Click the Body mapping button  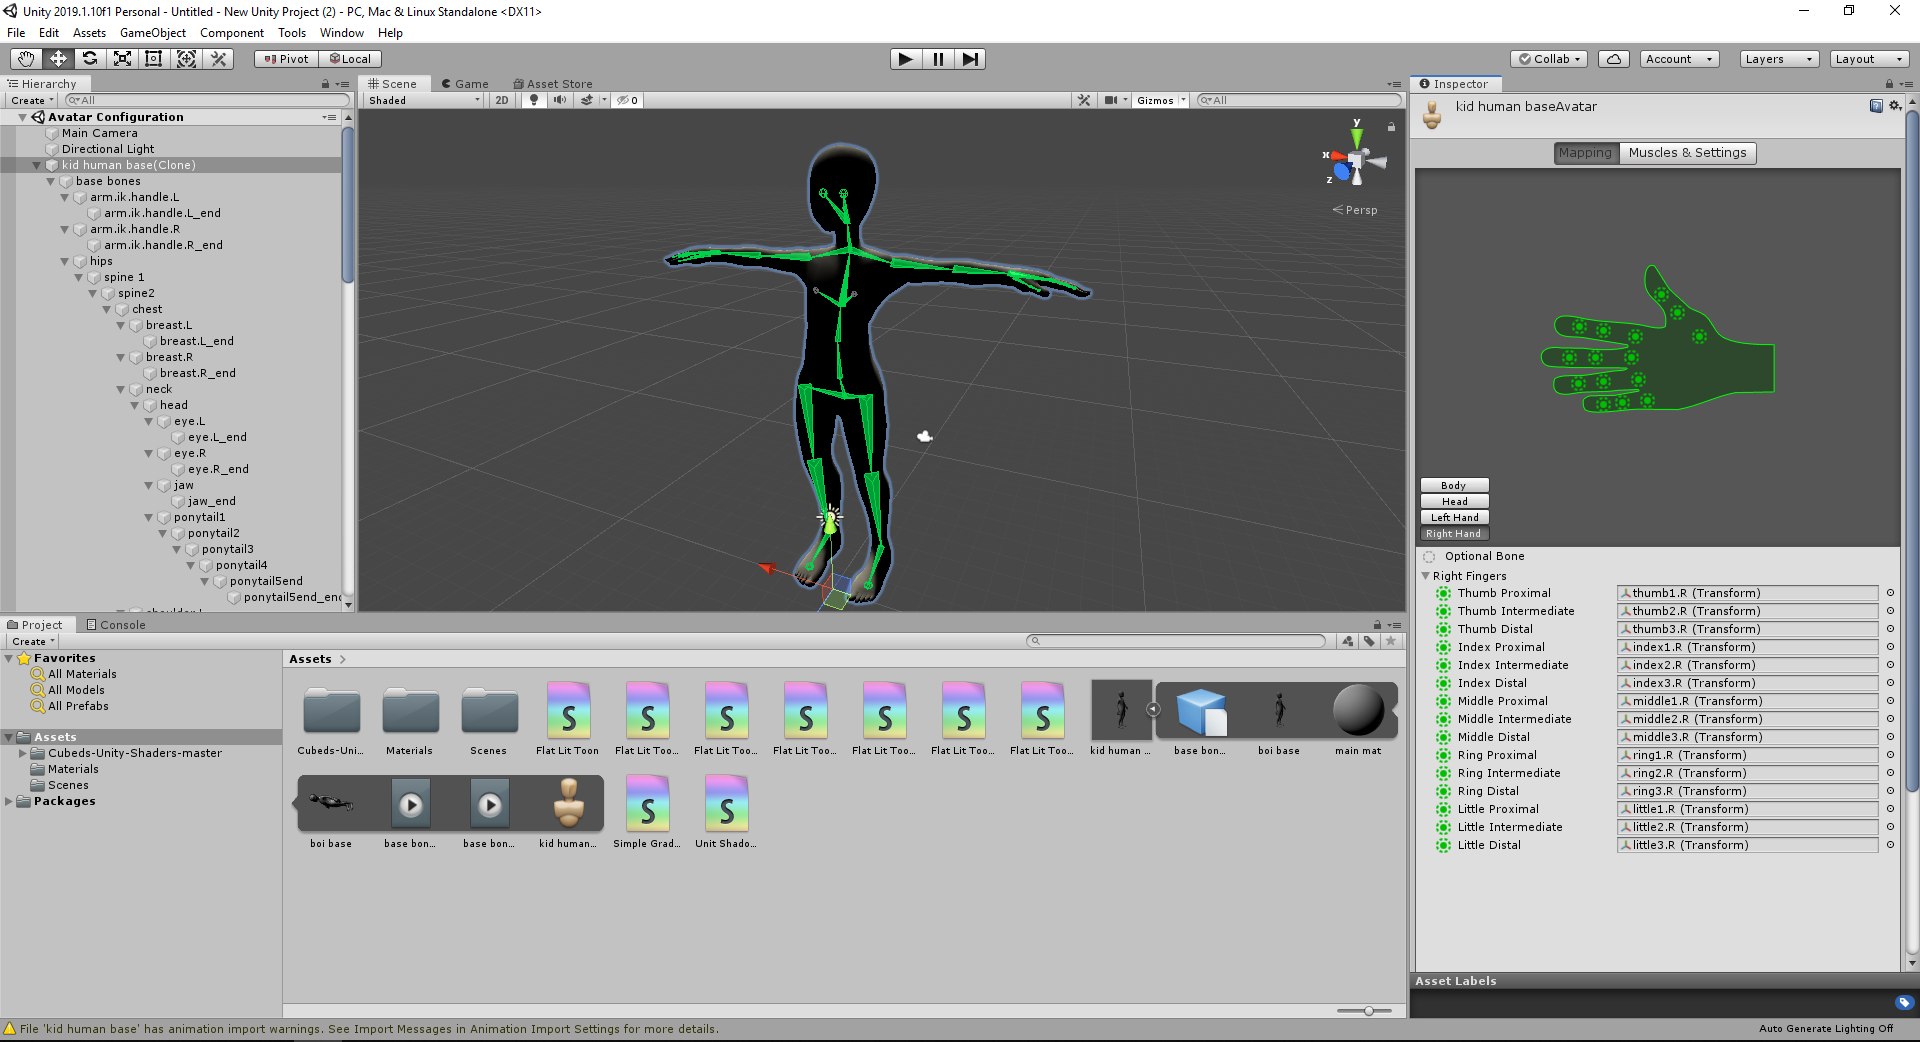click(1454, 485)
